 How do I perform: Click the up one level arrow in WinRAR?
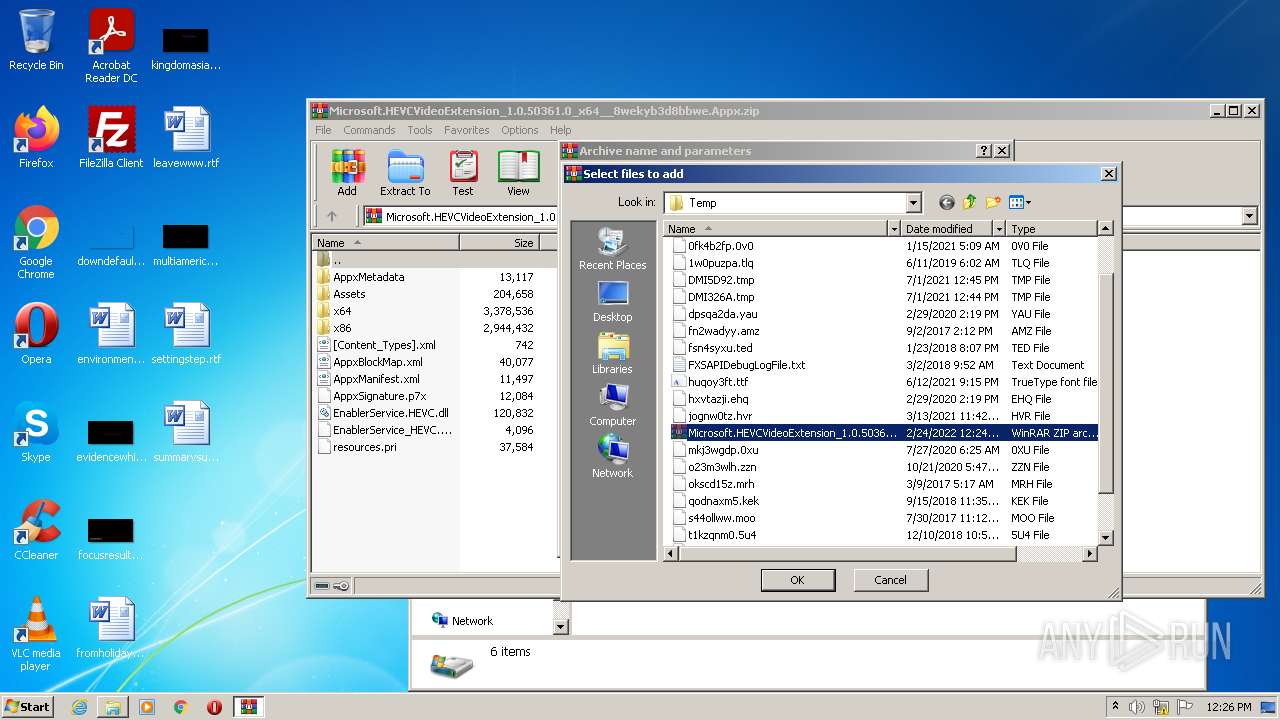tap(332, 216)
